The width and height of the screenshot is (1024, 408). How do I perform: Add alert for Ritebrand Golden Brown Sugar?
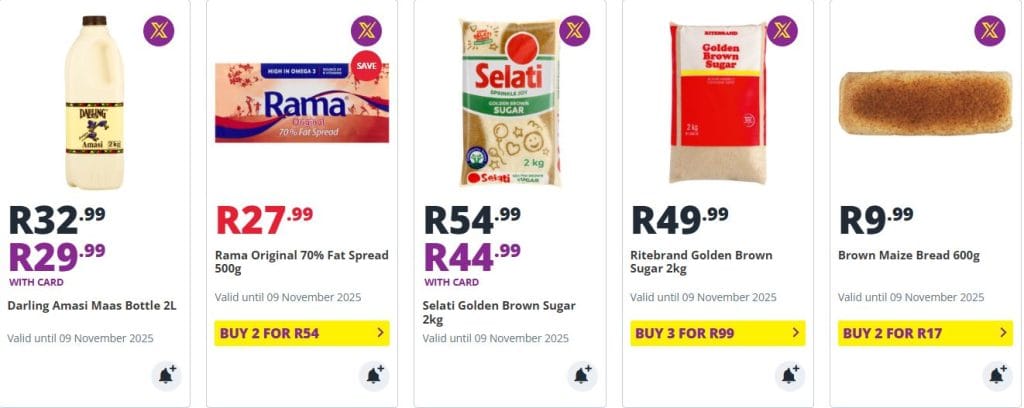790,376
